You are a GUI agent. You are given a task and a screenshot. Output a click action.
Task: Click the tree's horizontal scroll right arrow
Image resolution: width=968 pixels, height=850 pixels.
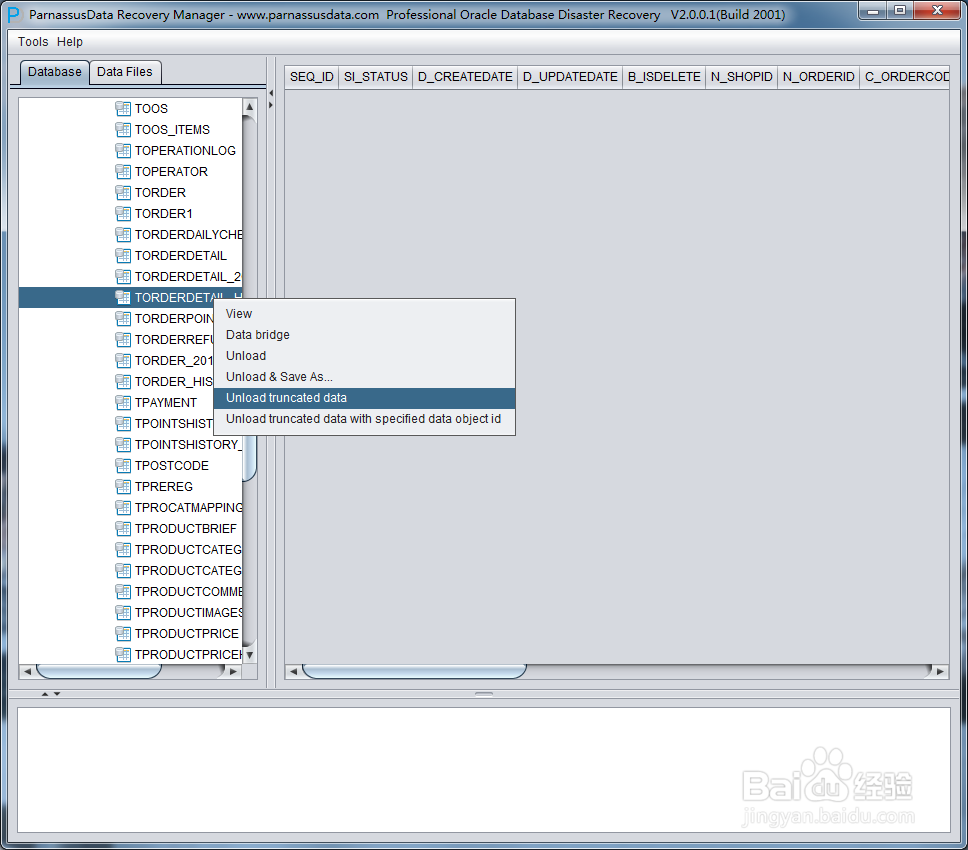(x=233, y=672)
